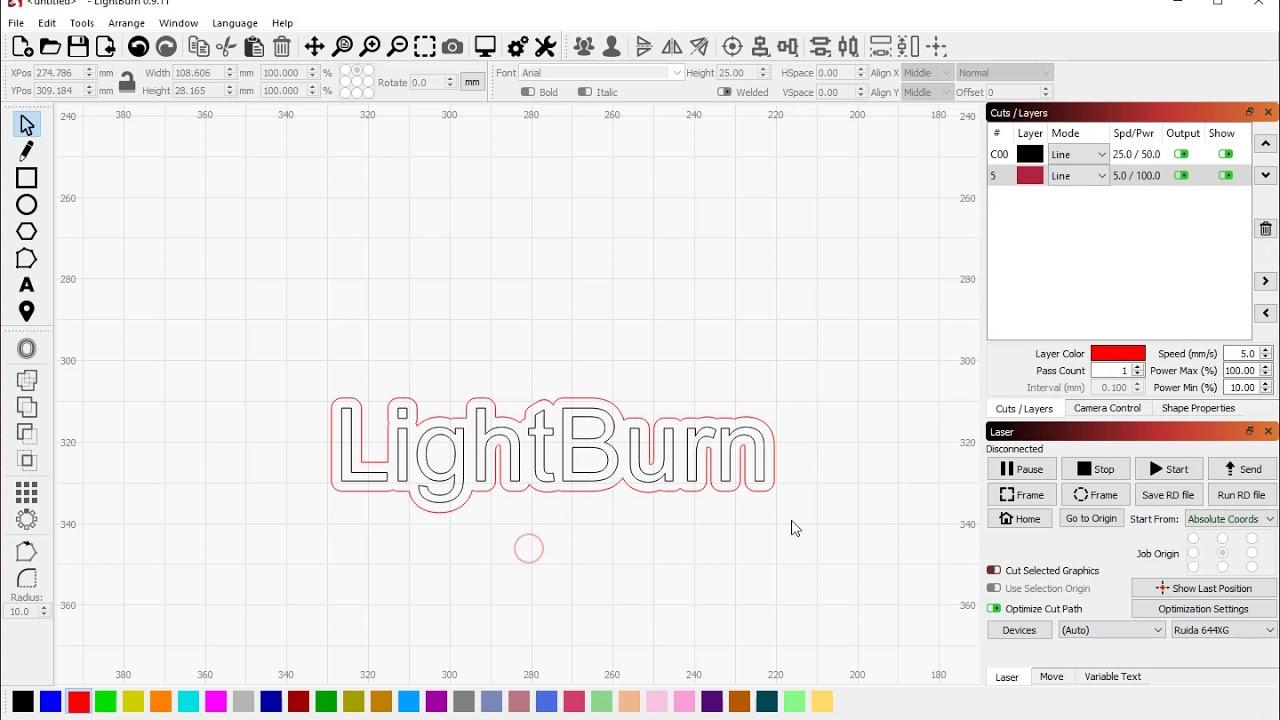Activate the Text tool 'A'
The image size is (1280, 720).
click(x=27, y=285)
